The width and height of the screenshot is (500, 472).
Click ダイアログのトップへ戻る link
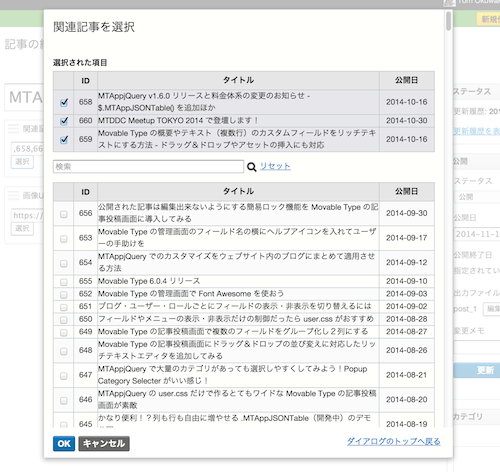394,441
